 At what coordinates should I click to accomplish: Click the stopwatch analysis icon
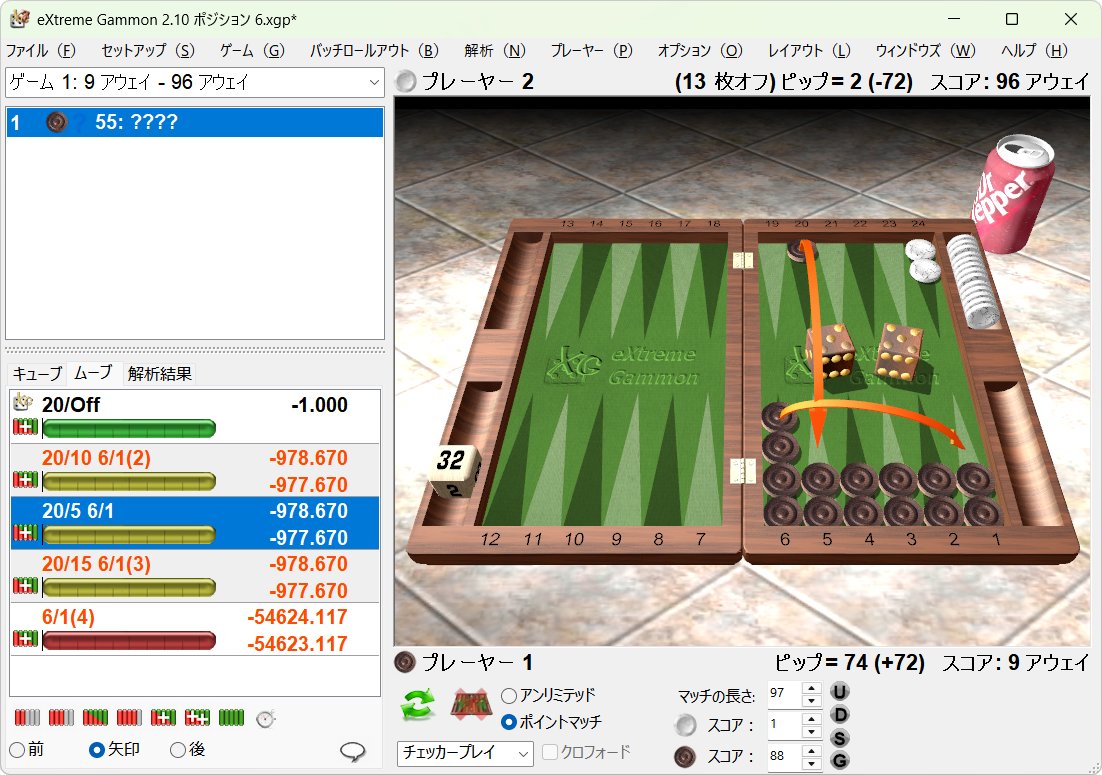(266, 718)
